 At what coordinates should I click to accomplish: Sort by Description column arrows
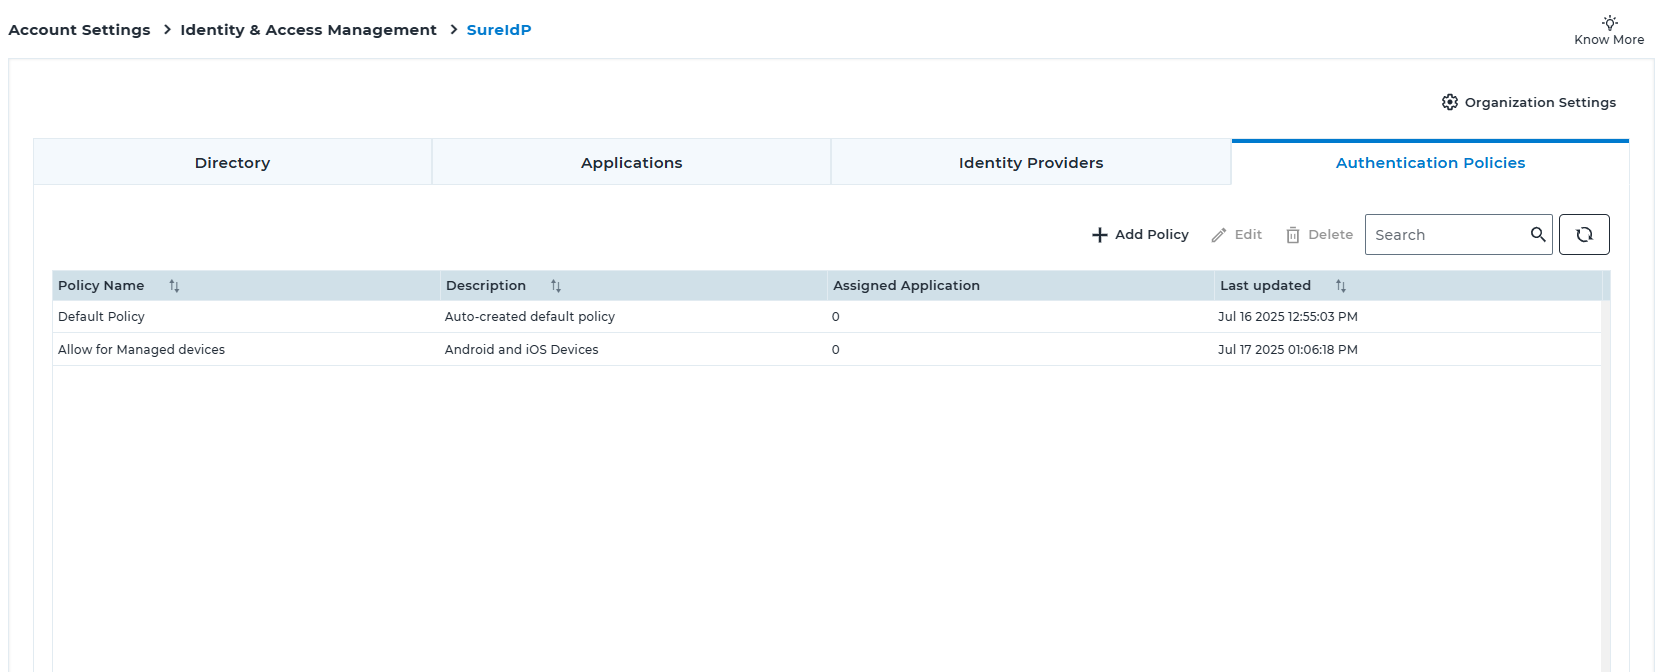coord(556,286)
